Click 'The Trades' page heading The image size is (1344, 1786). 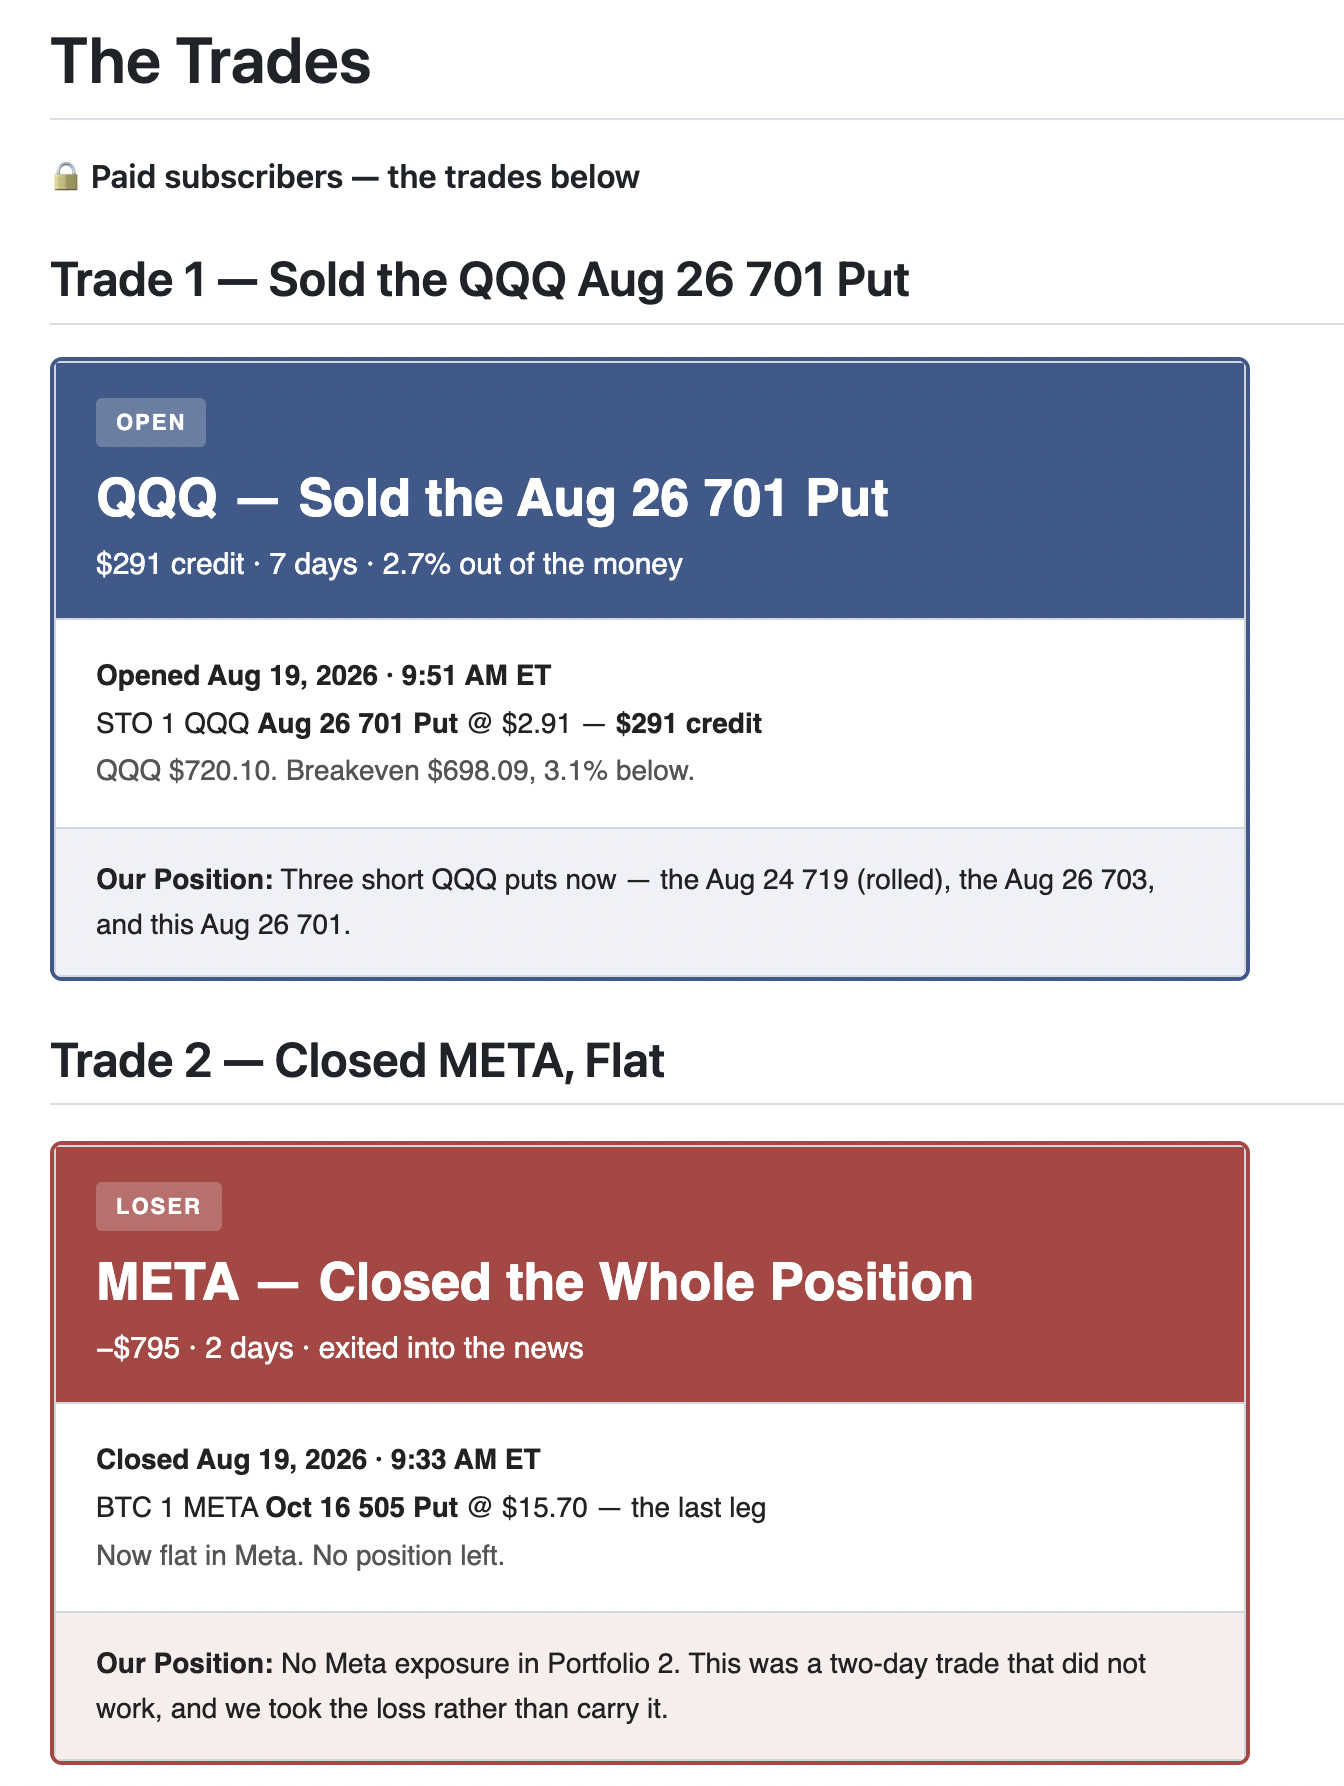[x=211, y=61]
